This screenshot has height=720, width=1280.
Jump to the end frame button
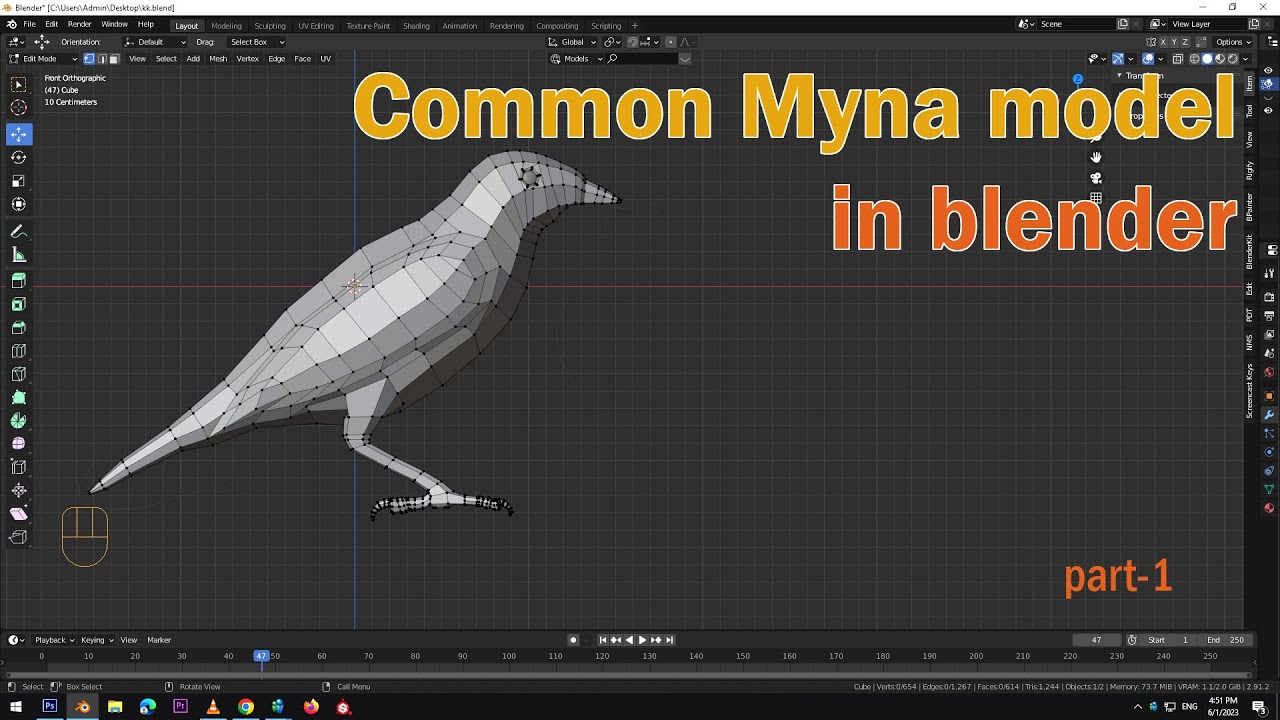tap(669, 640)
